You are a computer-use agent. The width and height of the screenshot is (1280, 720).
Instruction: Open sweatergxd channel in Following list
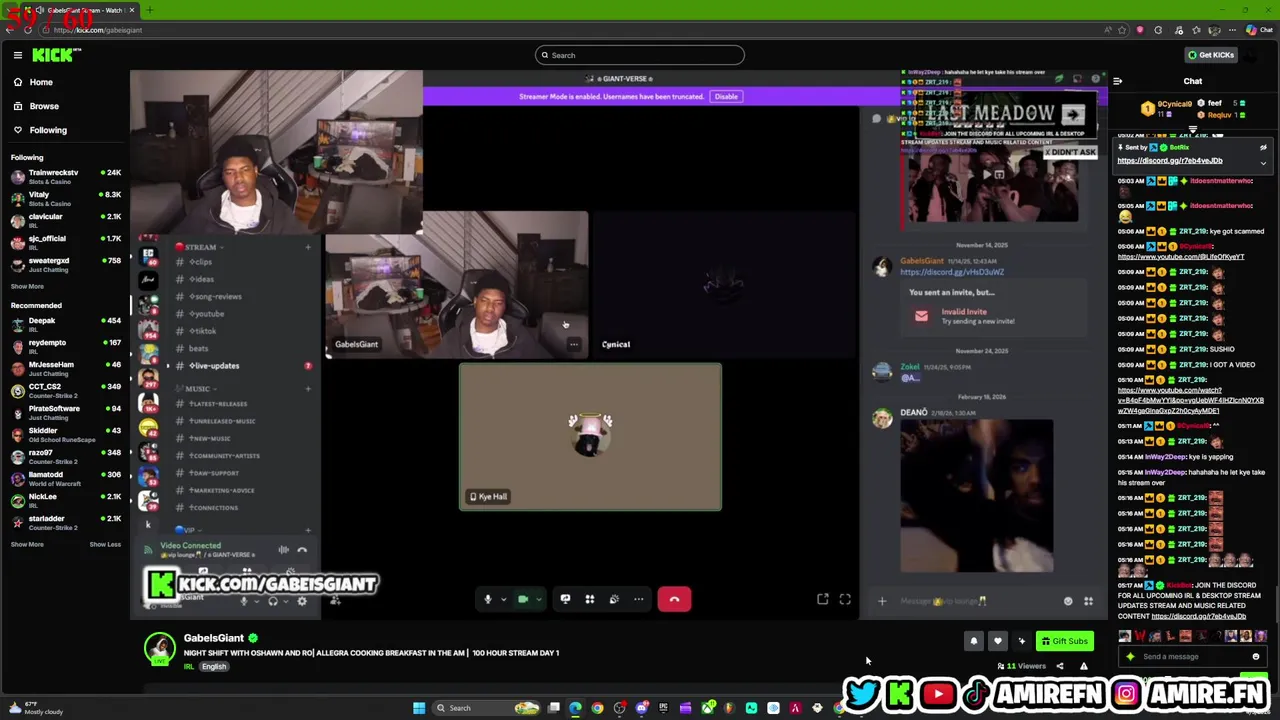point(65,265)
